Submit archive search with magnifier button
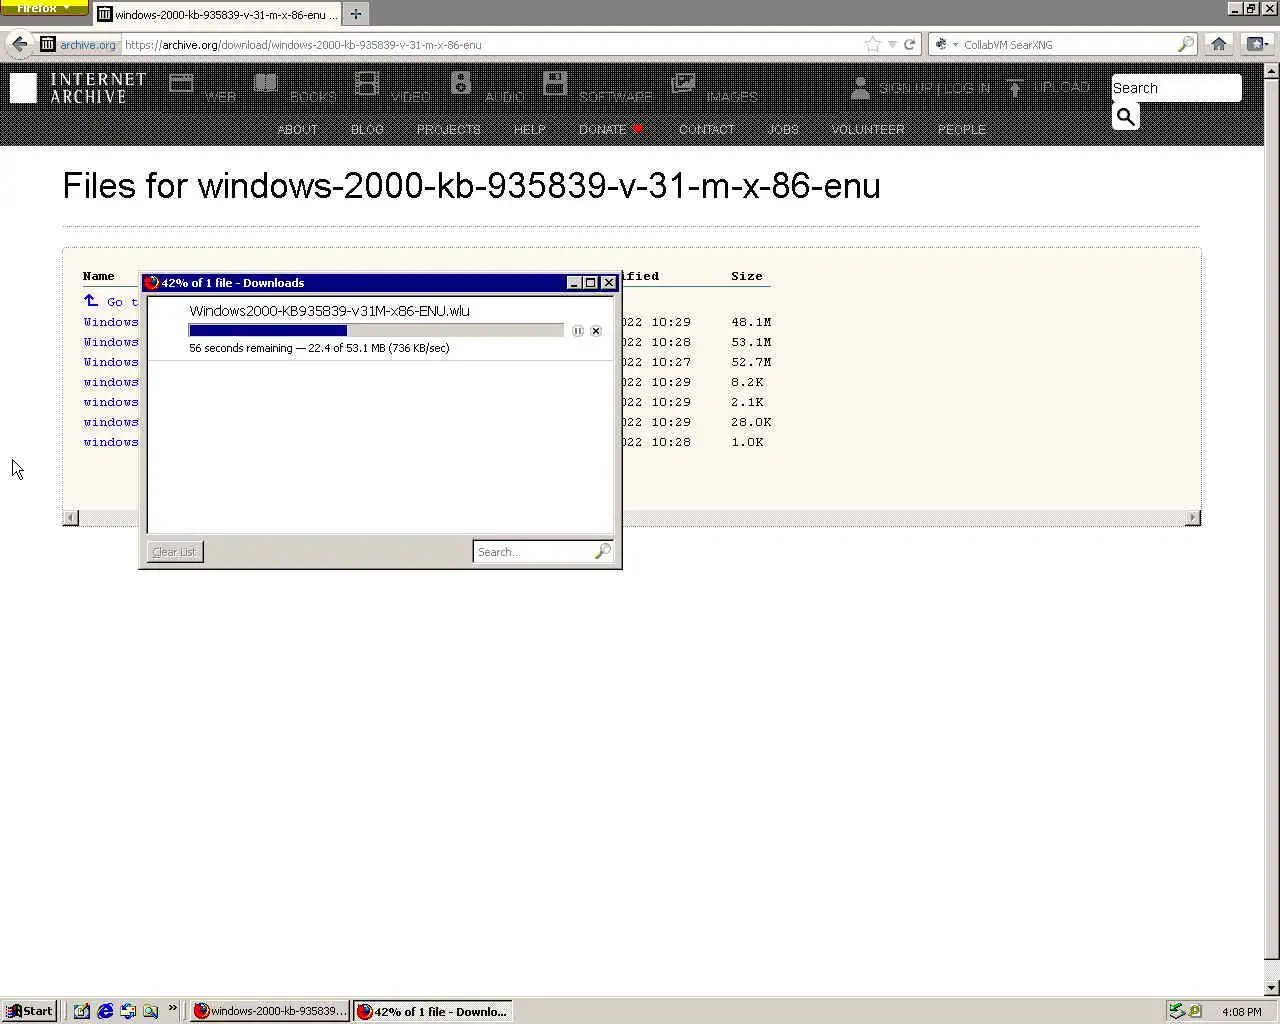Image resolution: width=1280 pixels, height=1024 pixels. pyautogui.click(x=1126, y=117)
